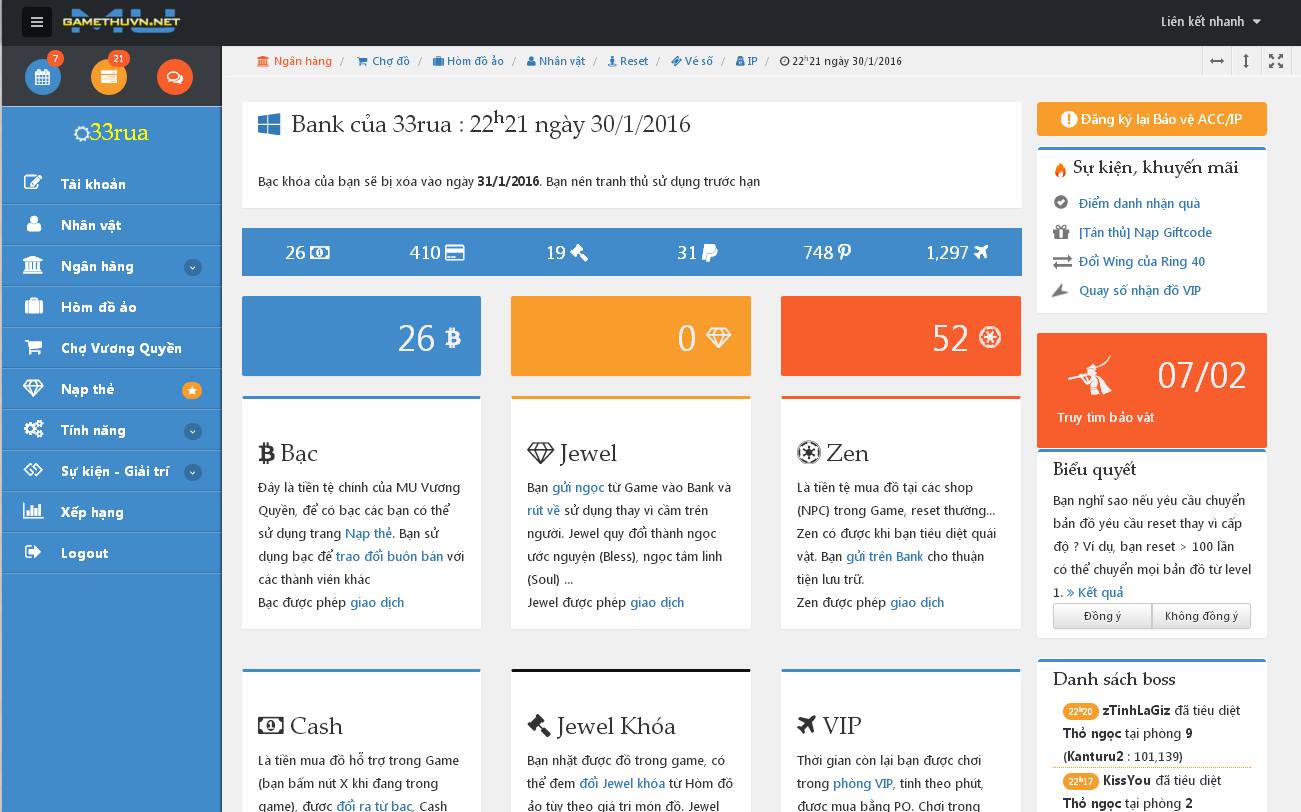The height and width of the screenshot is (812, 1301).
Task: Click the horizontal resize arrows icon
Action: (x=1217, y=61)
